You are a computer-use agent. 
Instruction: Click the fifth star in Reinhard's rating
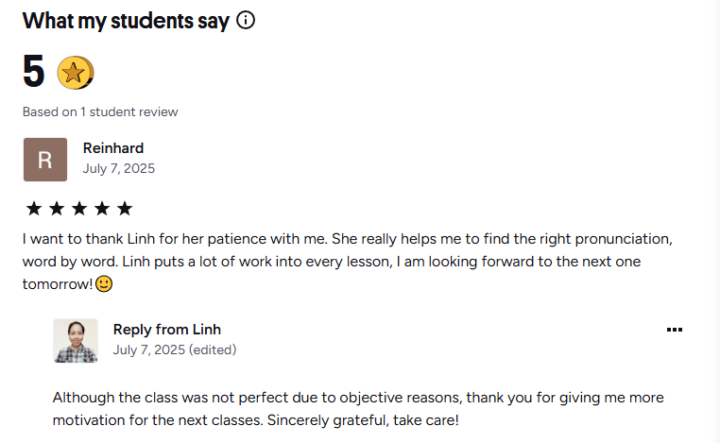[124, 208]
